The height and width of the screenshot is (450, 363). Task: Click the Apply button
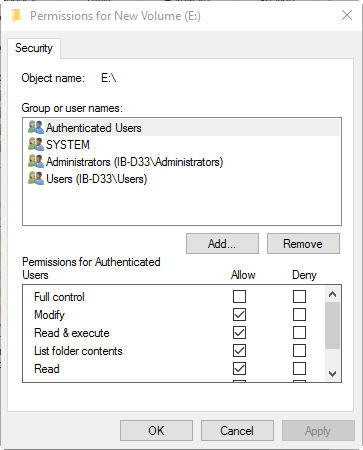pos(318,431)
